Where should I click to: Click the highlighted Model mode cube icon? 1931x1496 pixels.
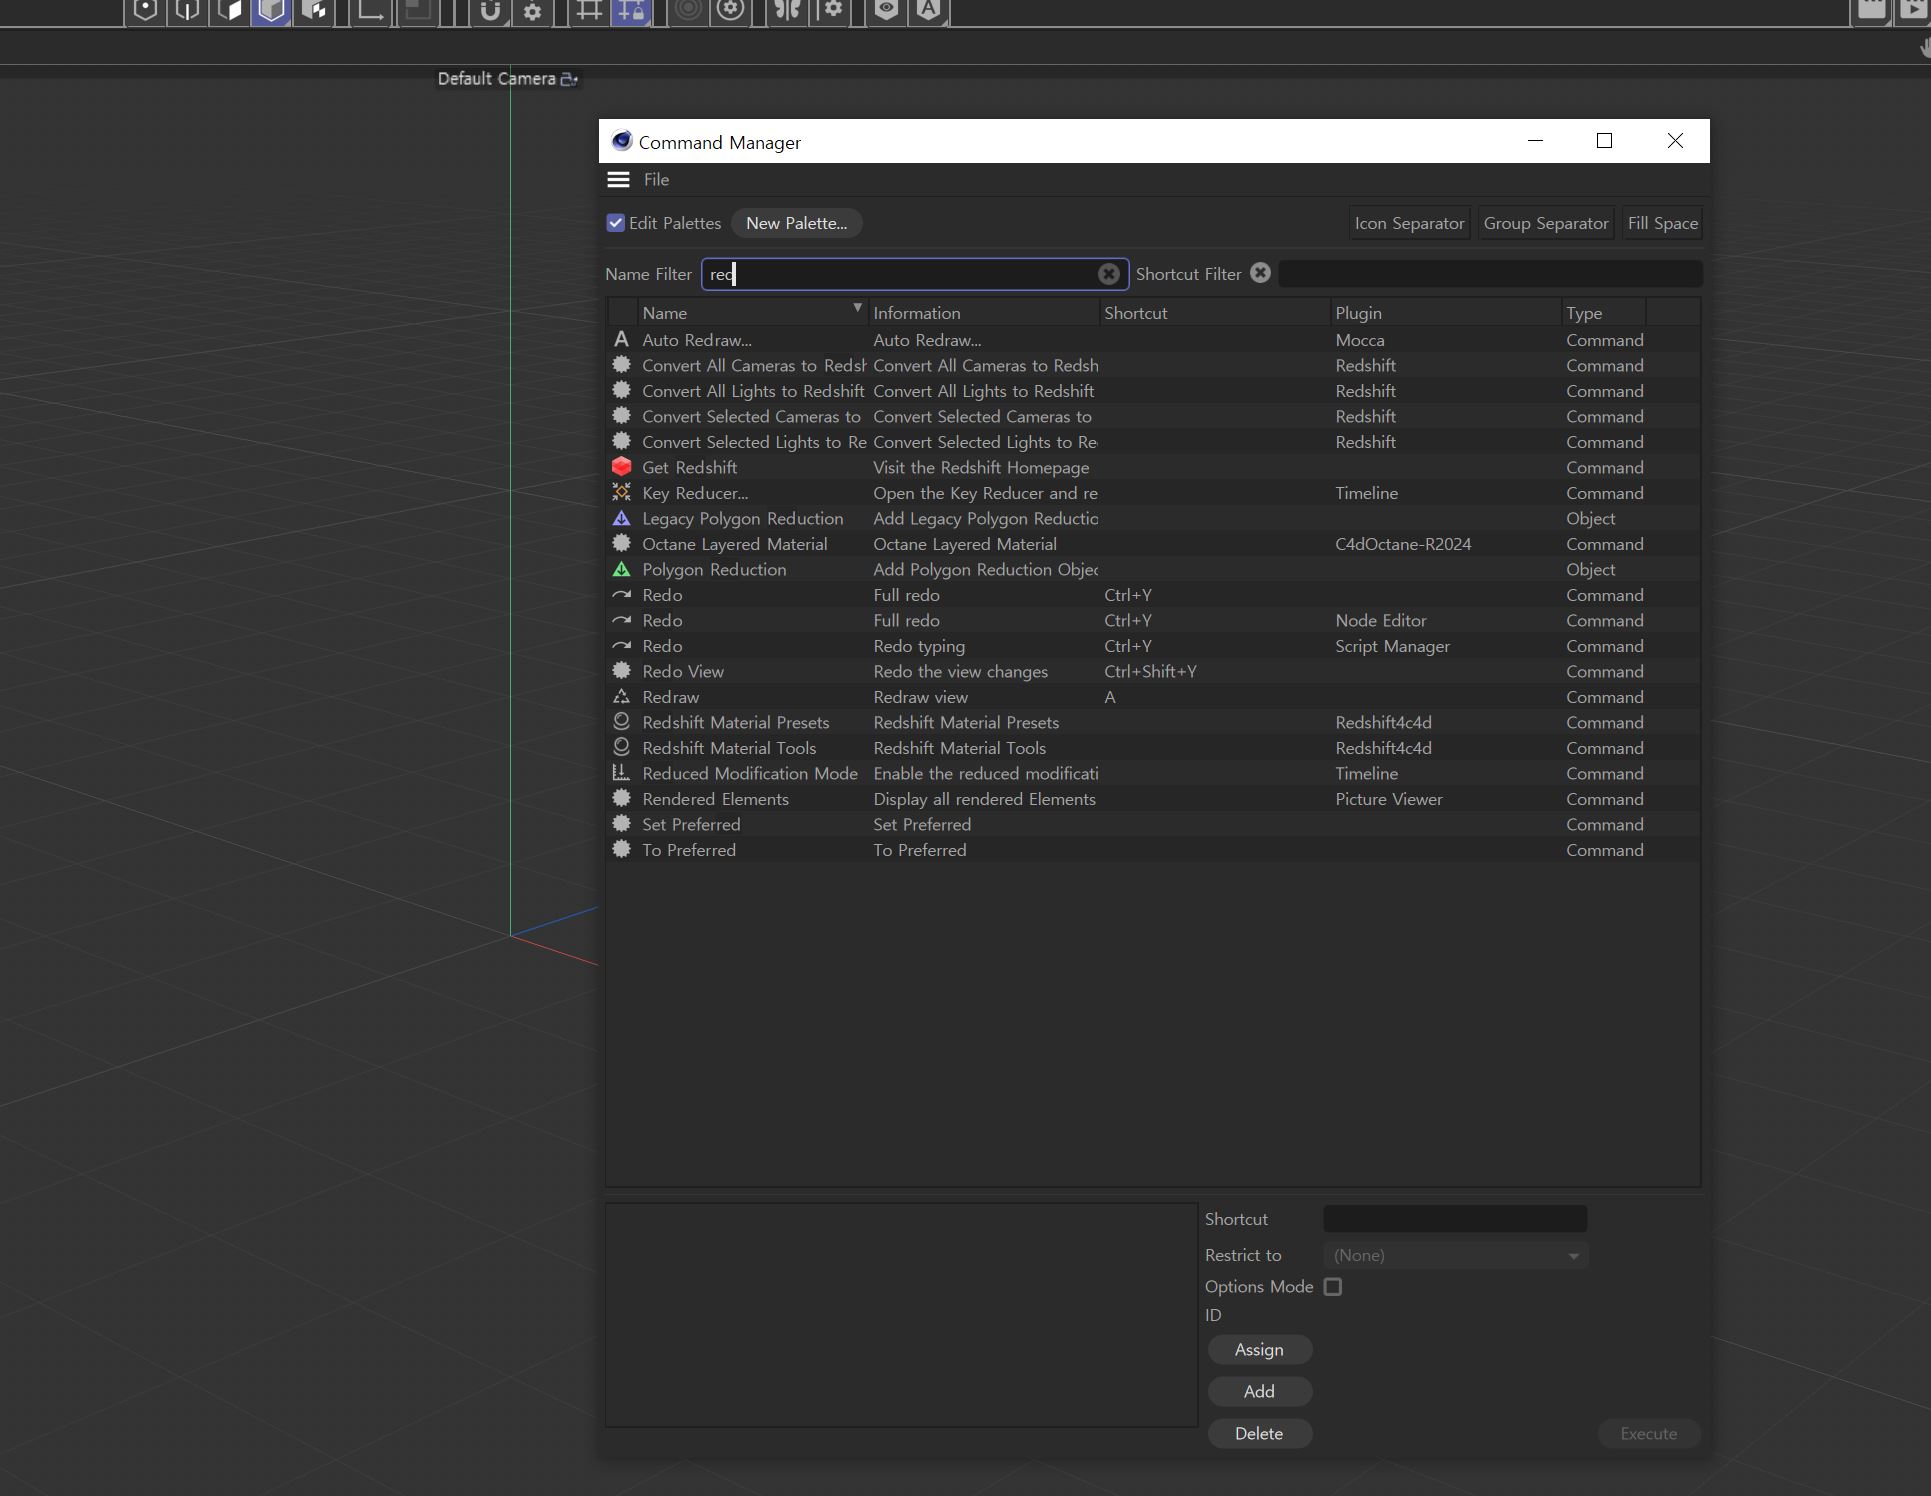point(272,11)
